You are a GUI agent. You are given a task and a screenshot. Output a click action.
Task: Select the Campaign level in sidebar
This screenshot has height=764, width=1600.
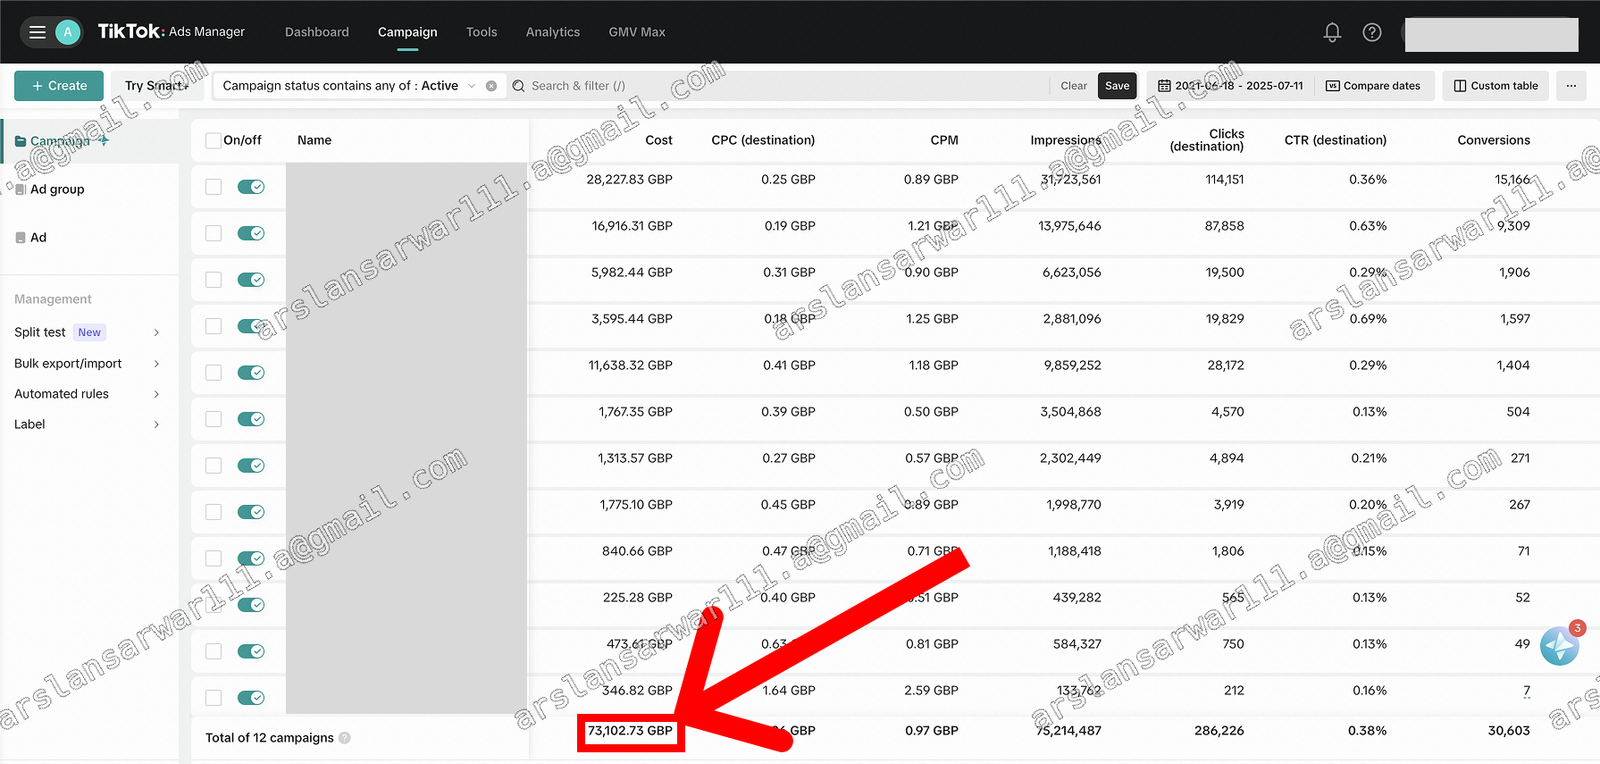(62, 141)
